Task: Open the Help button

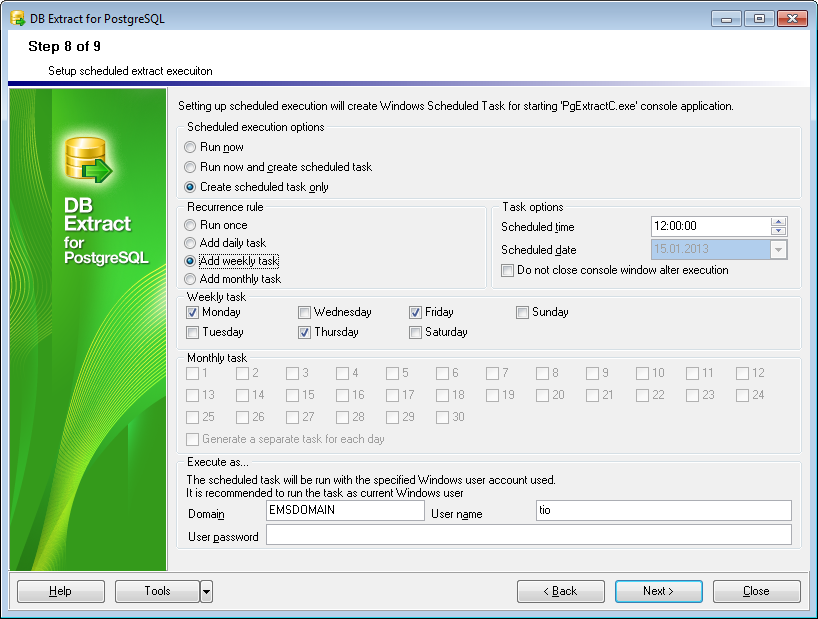Action: point(61,591)
